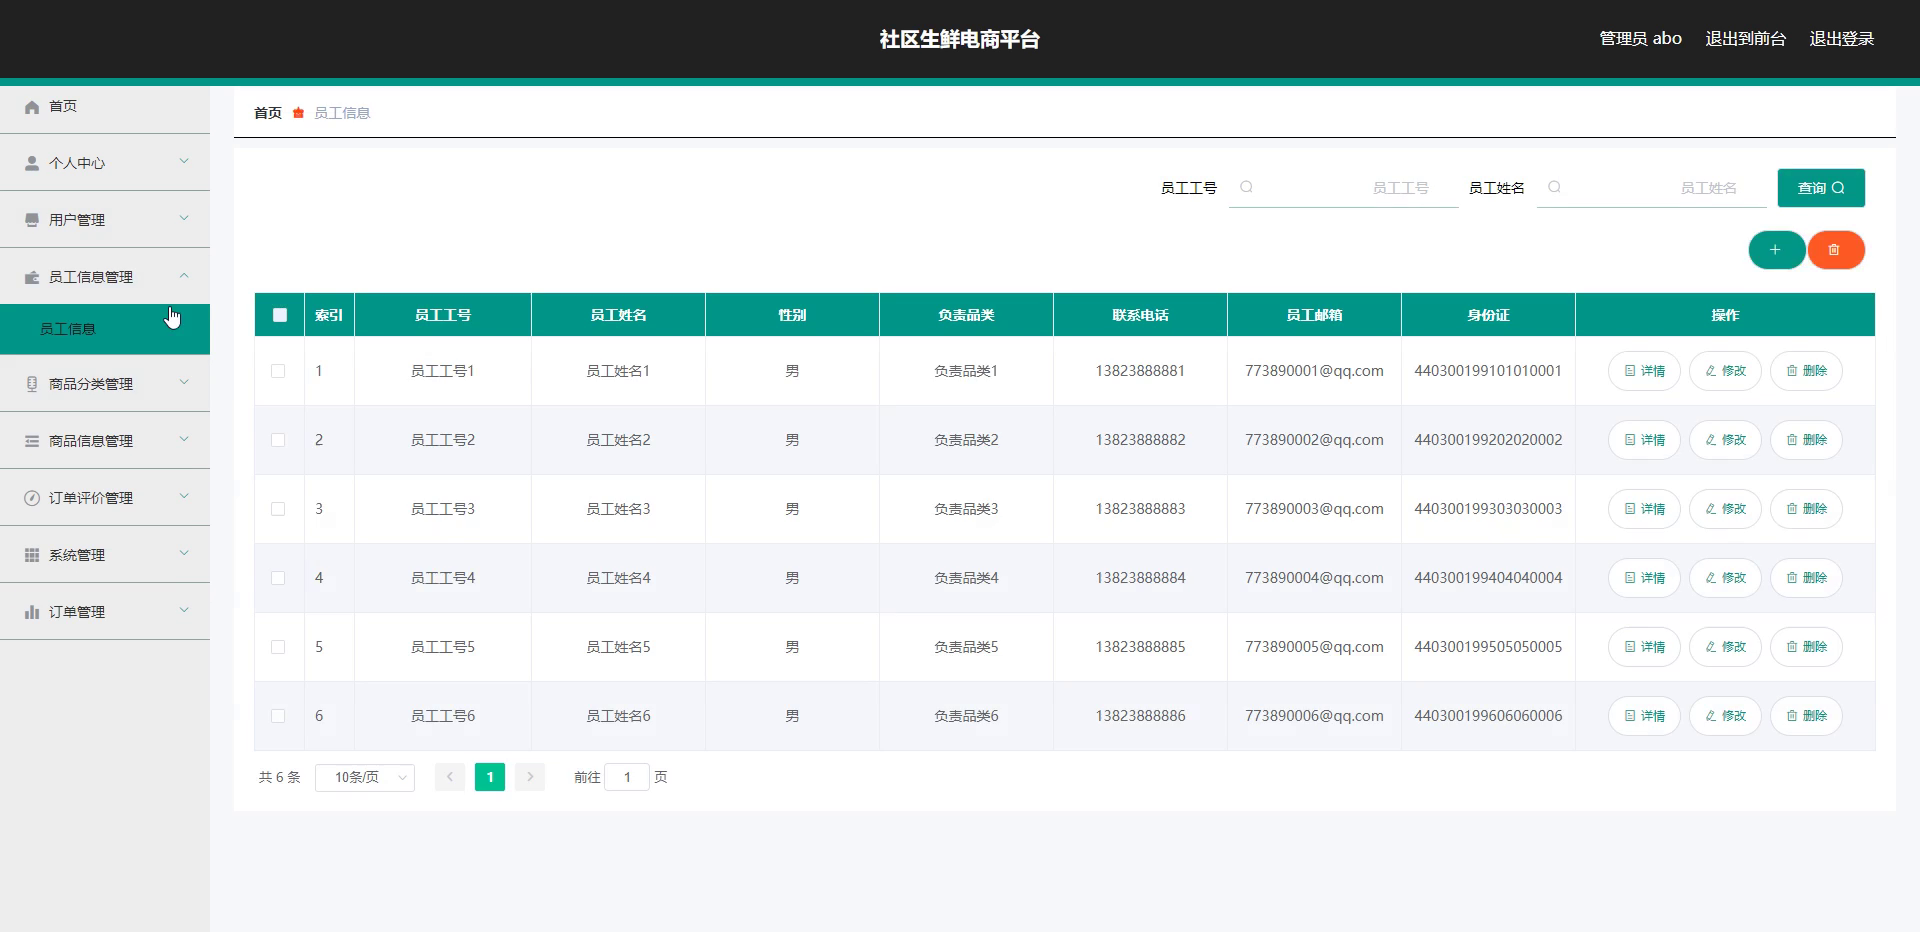Click the home icon in sidebar
Viewport: 1920px width, 932px height.
(32, 106)
